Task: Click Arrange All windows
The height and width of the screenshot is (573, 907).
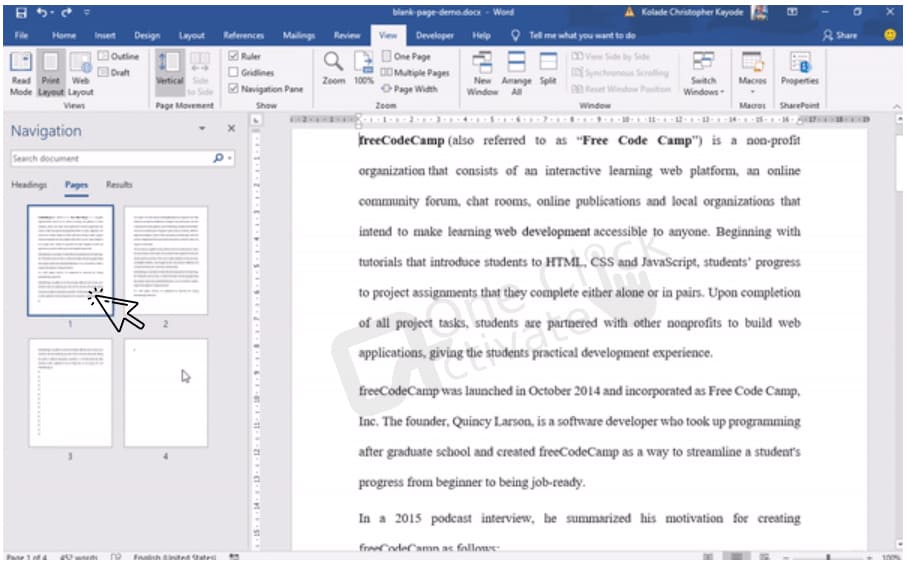Action: pos(517,73)
